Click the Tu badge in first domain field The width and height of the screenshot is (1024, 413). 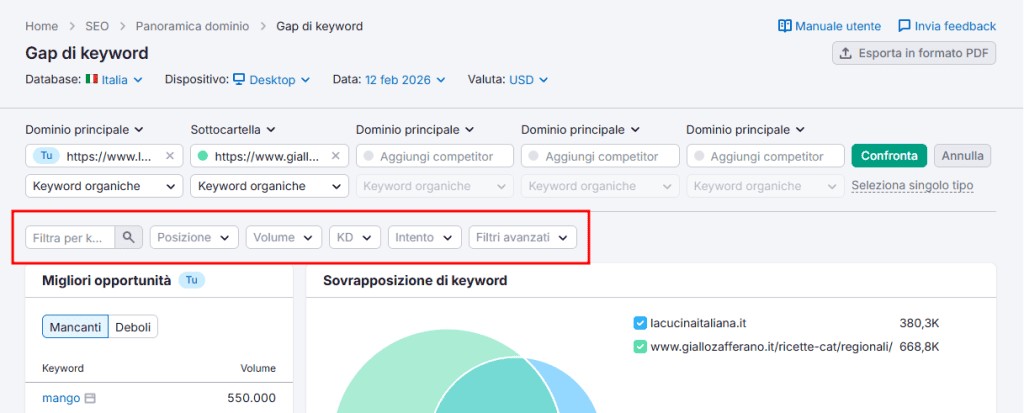46,156
